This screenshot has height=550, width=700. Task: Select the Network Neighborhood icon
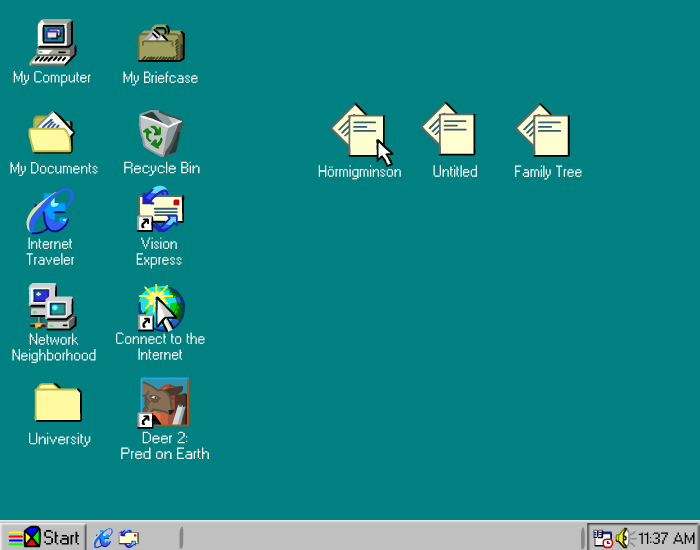point(52,307)
